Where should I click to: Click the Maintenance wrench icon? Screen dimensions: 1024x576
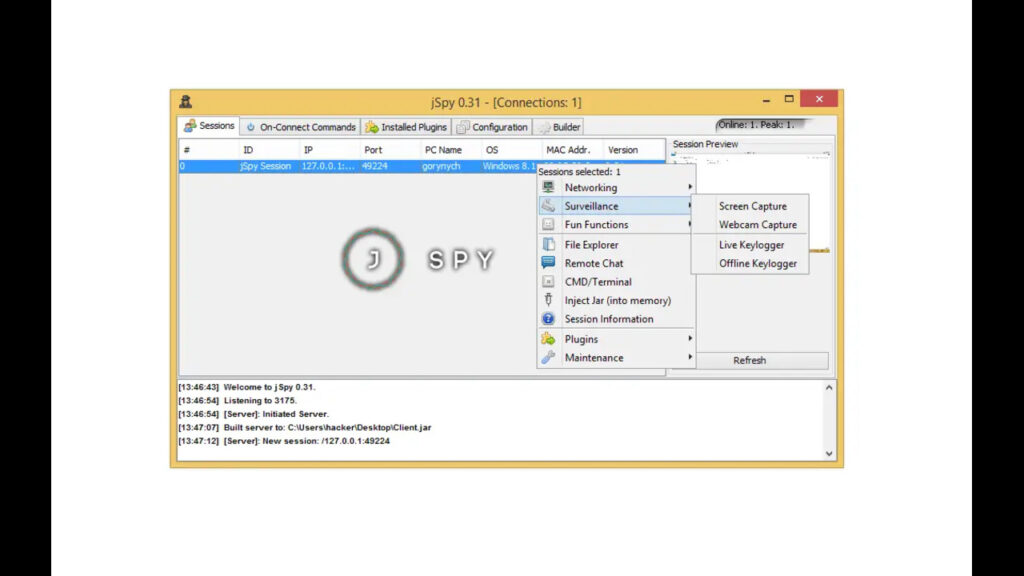pos(548,357)
